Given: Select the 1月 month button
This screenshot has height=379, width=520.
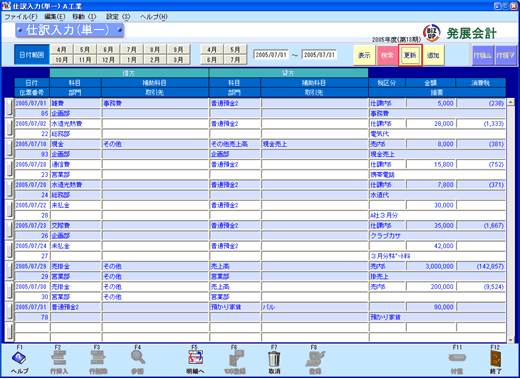Looking at the screenshot, I should pyautogui.click(x=132, y=60).
